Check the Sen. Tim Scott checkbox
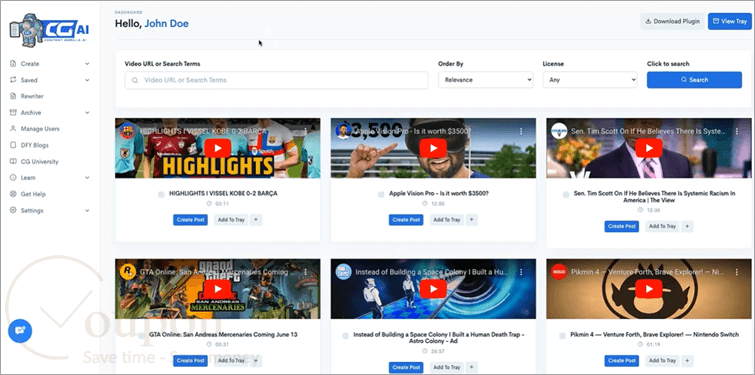 pyautogui.click(x=566, y=194)
